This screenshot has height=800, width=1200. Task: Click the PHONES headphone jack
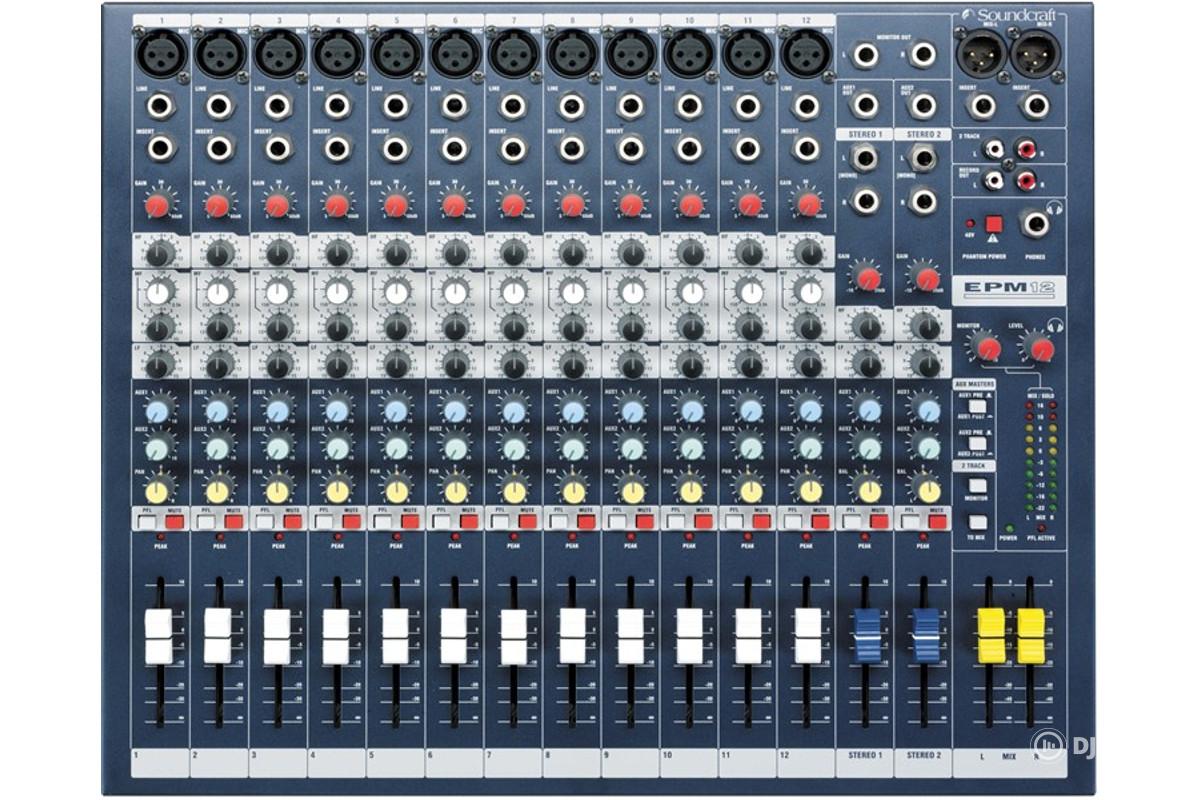click(x=1035, y=222)
